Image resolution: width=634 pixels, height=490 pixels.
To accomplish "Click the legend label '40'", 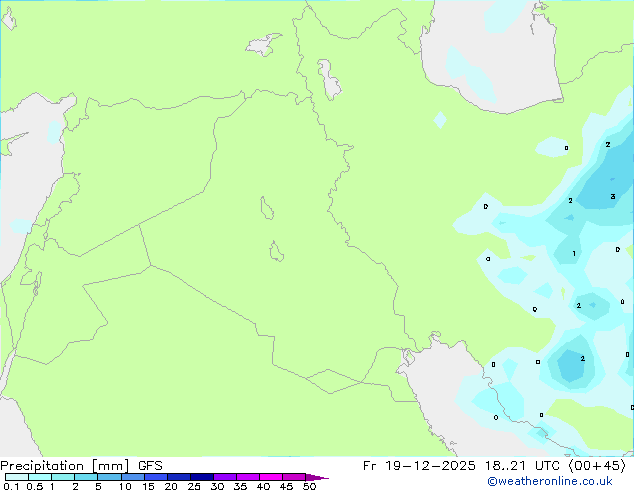I will click(263, 486).
